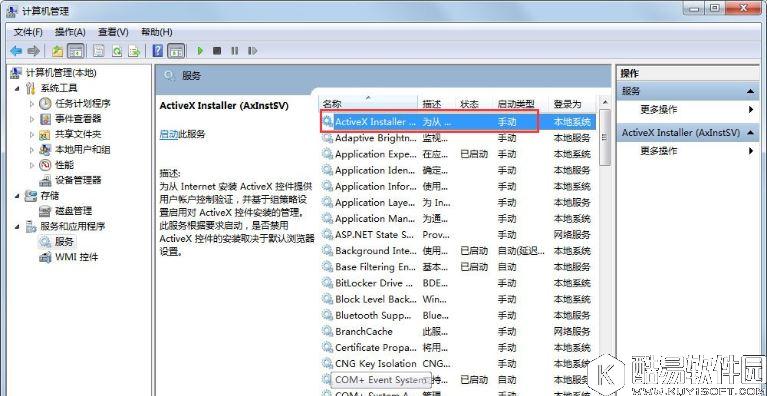The image size is (767, 396).
Task: Collapse the 系统工具 tree node
Action: point(17,88)
